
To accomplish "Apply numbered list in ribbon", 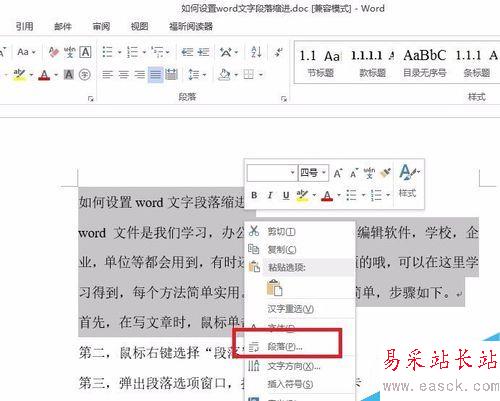I will (132, 52).
